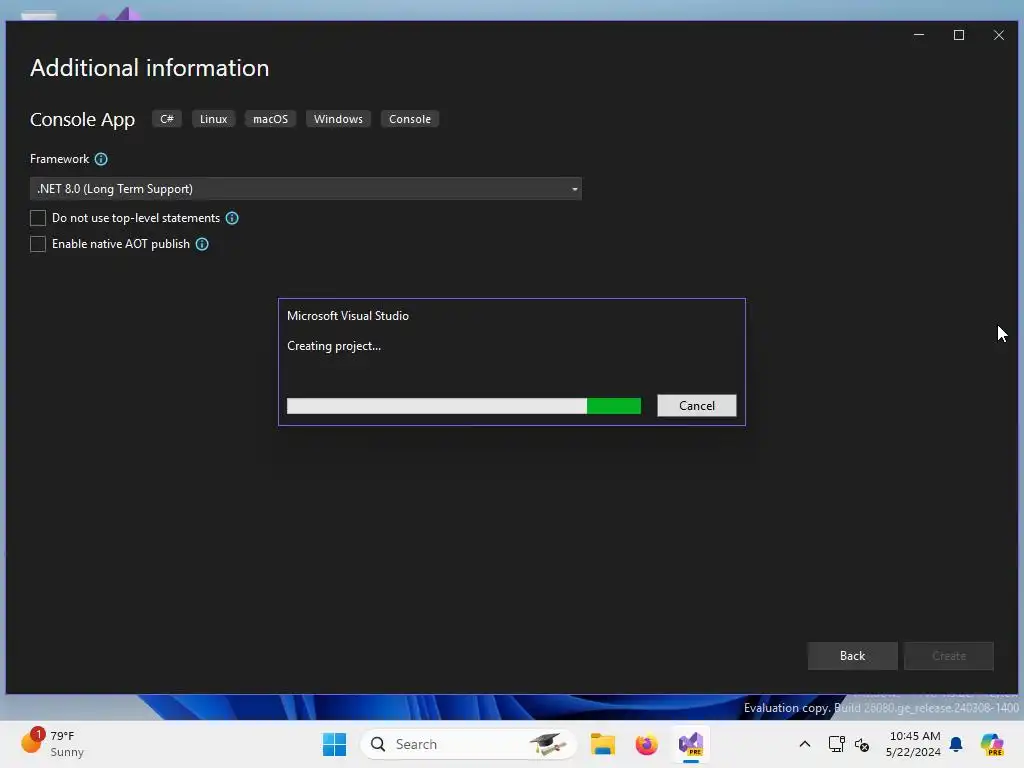
Task: Check 'Do not use top-level statements'
Action: point(38,218)
